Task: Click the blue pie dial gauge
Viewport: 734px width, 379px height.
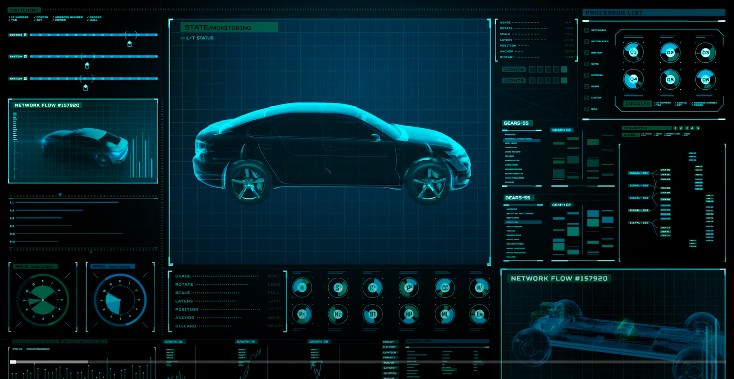Action: coord(120,299)
